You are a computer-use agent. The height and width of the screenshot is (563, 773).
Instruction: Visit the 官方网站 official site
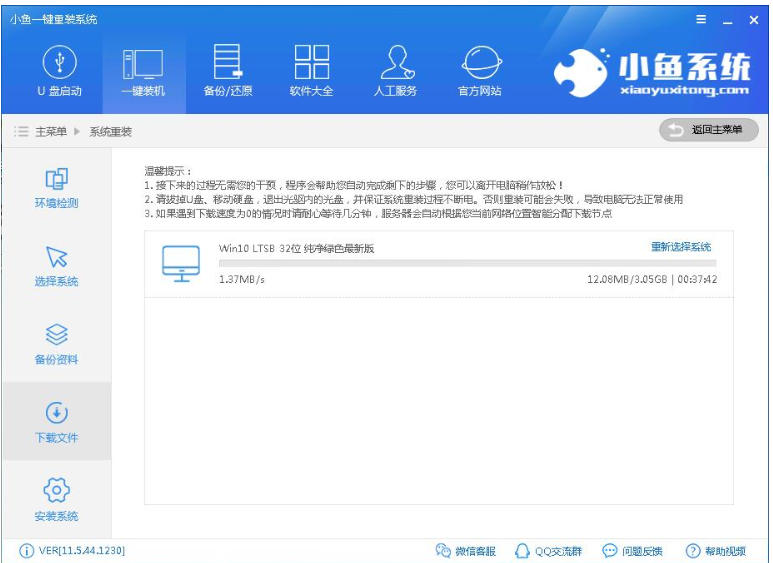click(x=480, y=71)
